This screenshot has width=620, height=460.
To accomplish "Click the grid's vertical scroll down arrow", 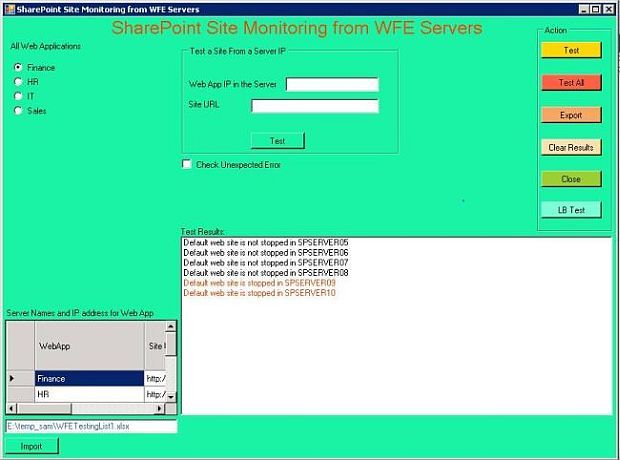I will point(171,397).
